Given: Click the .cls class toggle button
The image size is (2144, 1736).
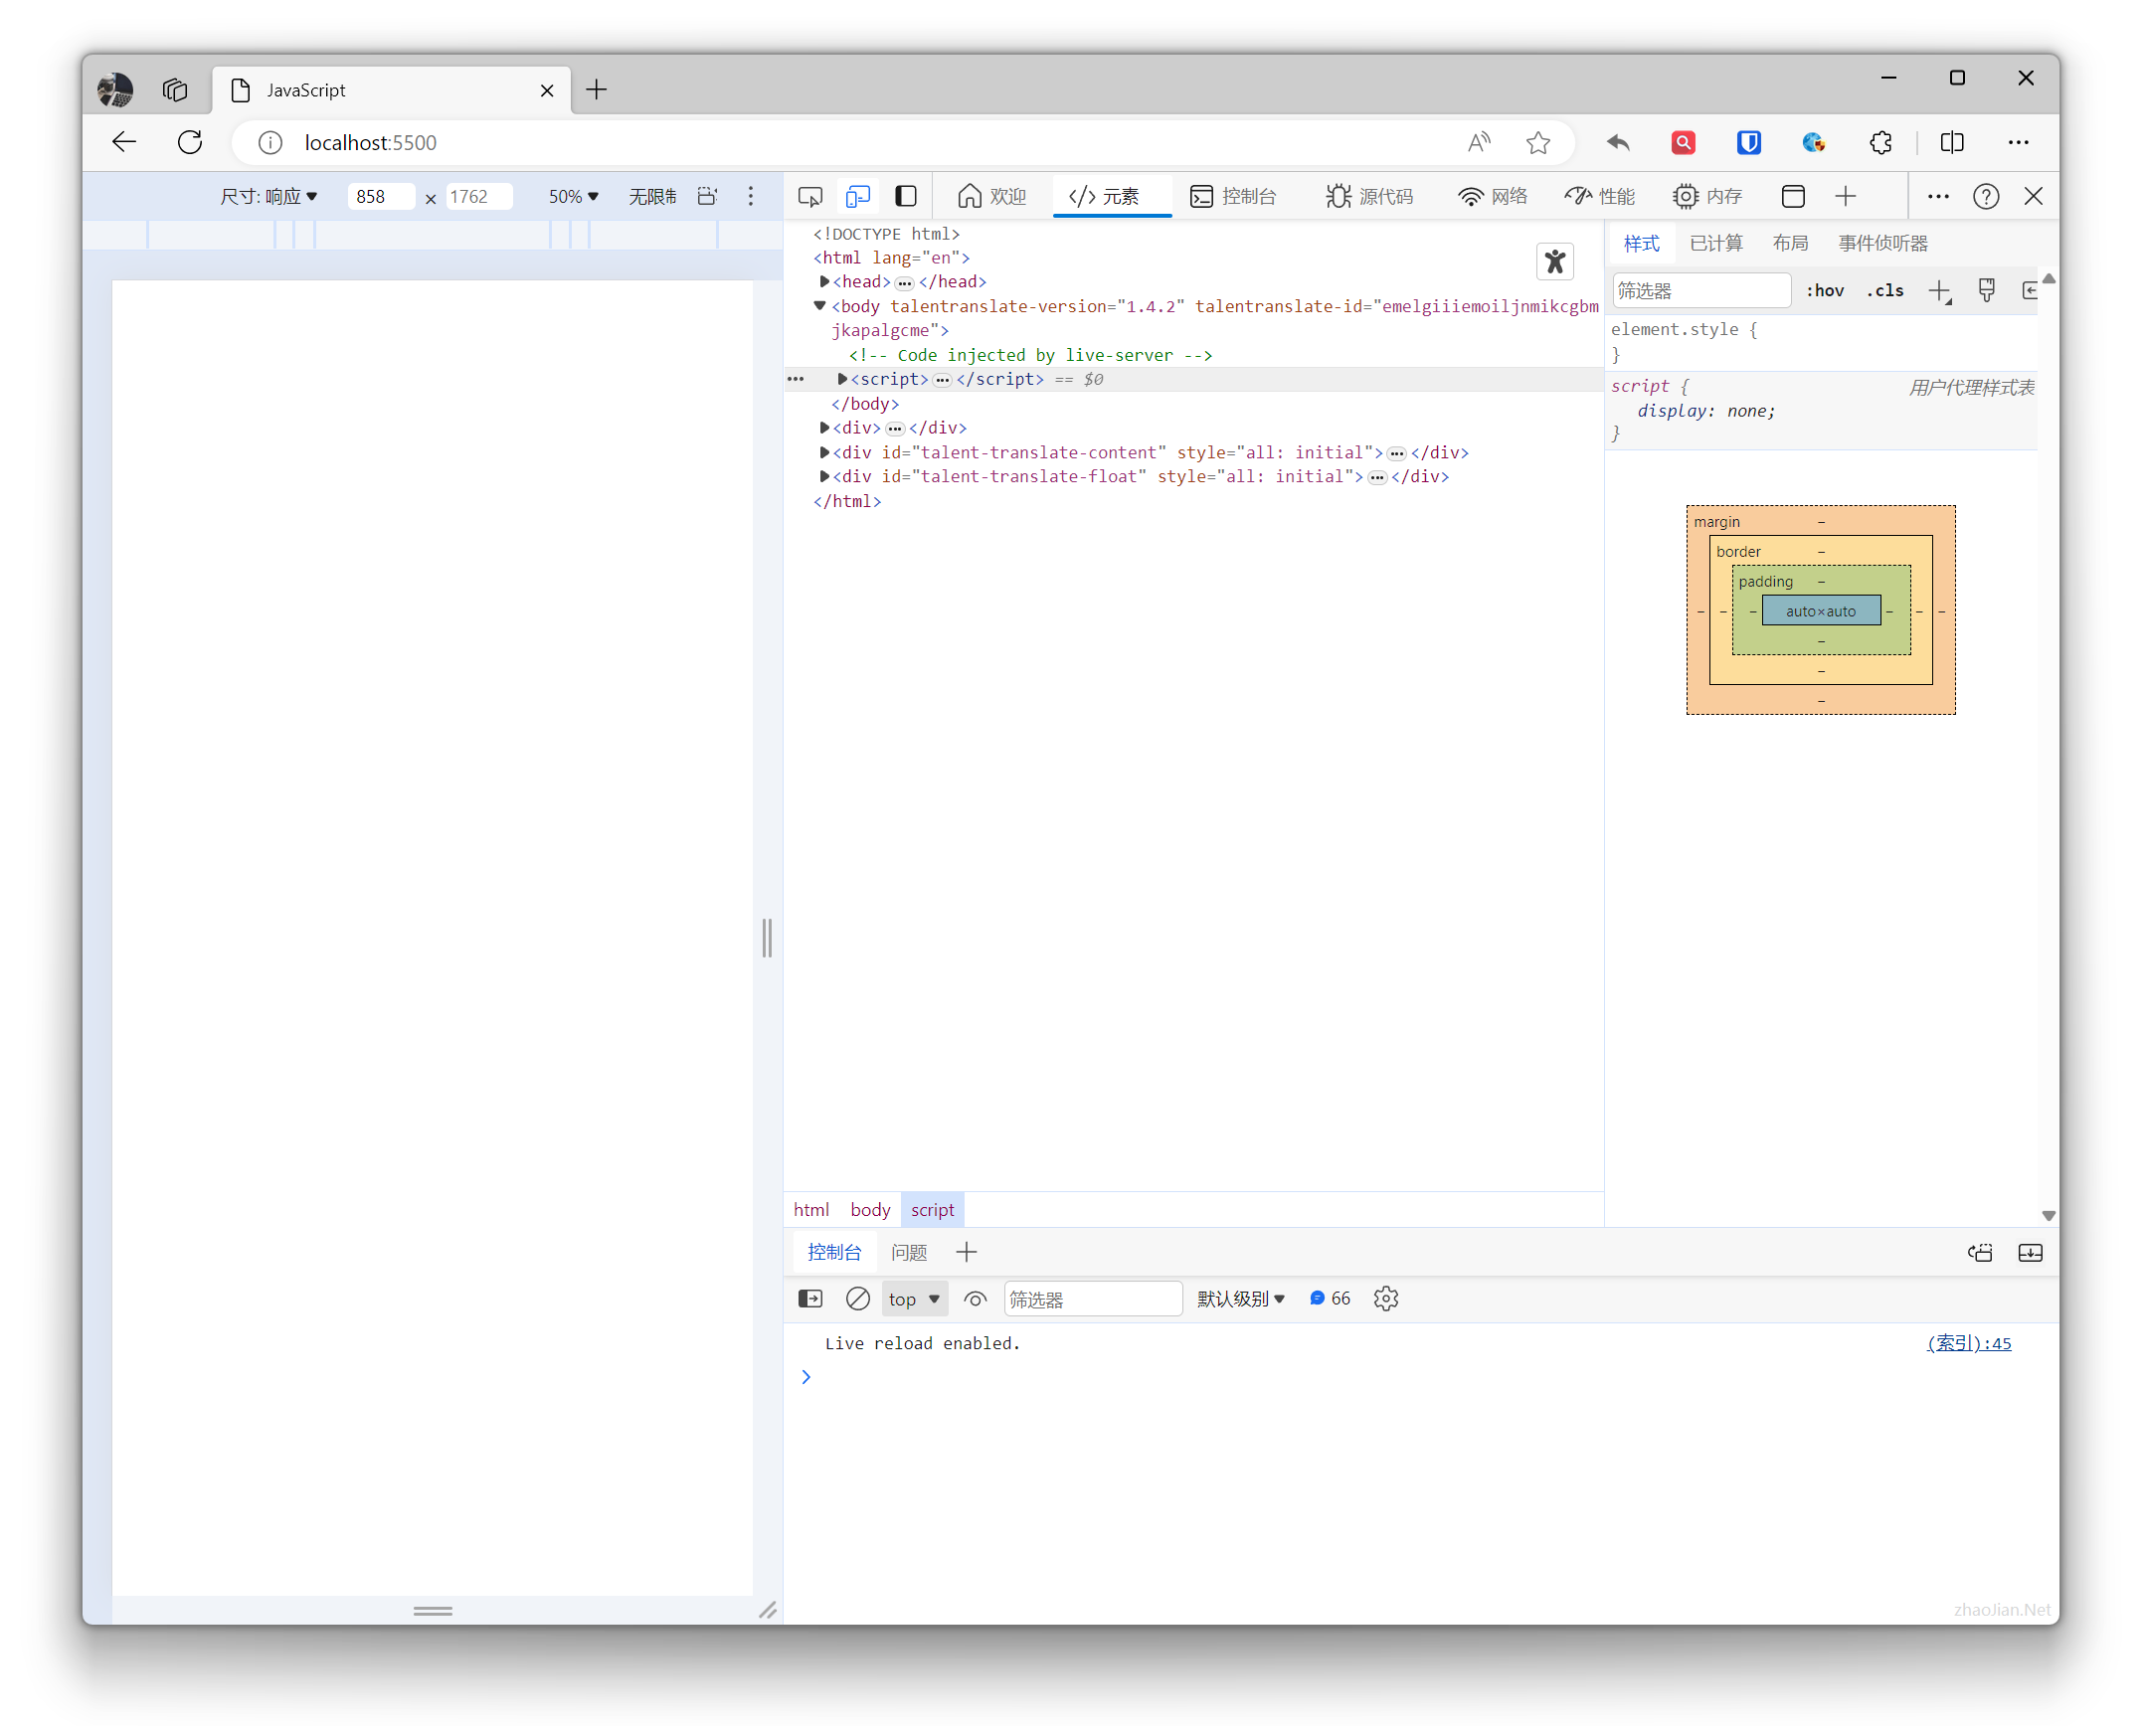Looking at the screenshot, I should click(1885, 291).
